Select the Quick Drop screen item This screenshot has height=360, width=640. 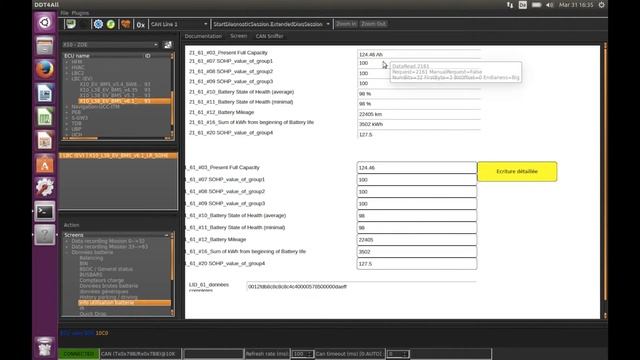point(93,314)
